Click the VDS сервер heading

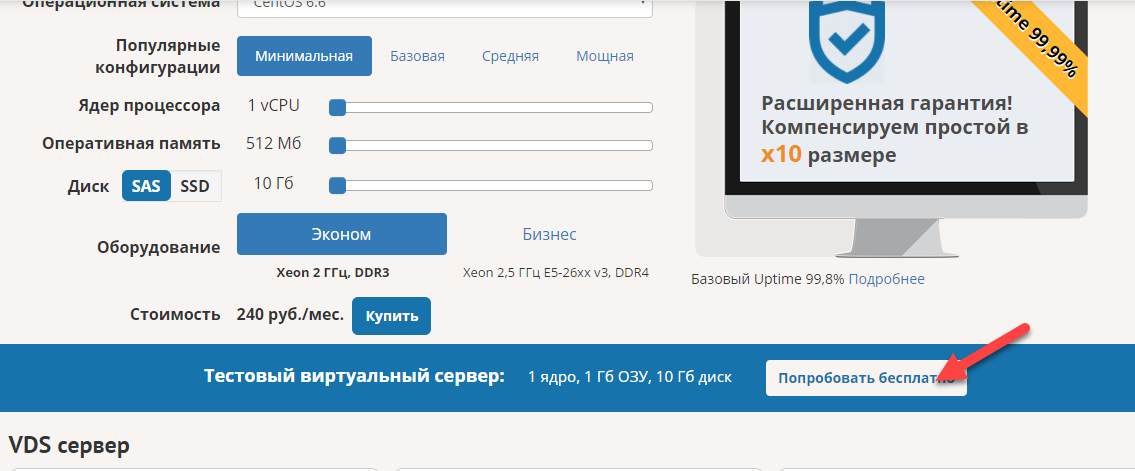click(x=69, y=443)
